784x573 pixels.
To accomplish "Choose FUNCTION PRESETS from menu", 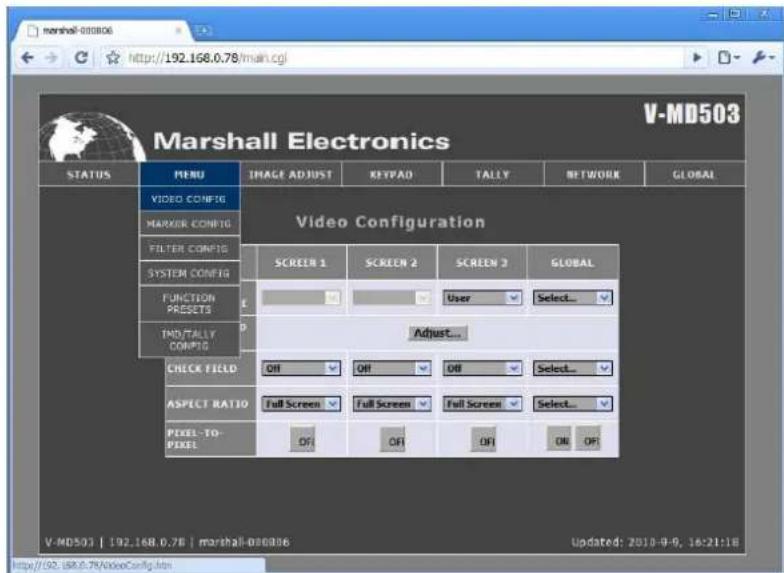I will 190,304.
